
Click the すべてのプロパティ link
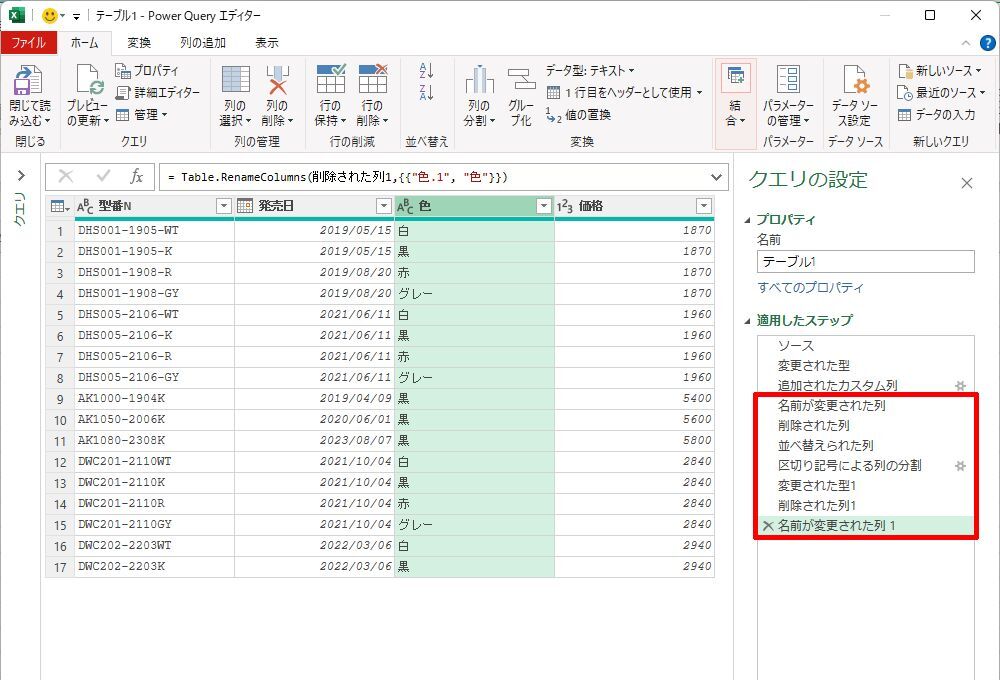click(810, 288)
